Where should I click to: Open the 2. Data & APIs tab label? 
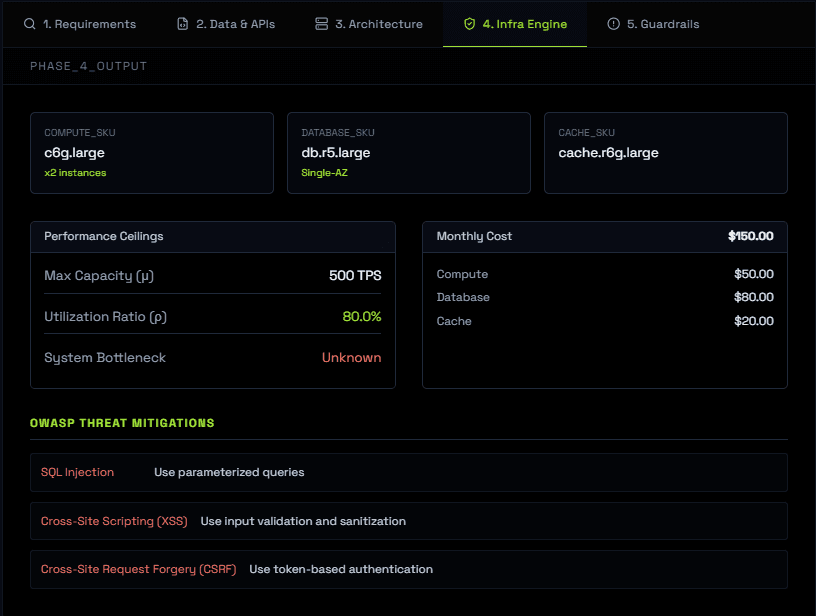(x=235, y=24)
